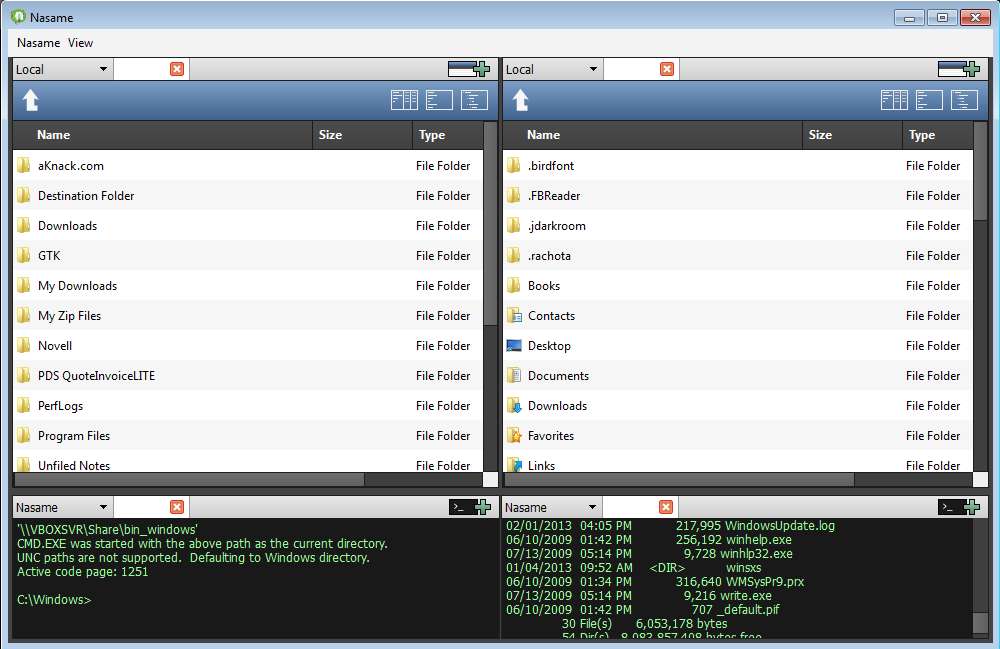
Task: Select the Destination Folder row
Action: tap(248, 196)
